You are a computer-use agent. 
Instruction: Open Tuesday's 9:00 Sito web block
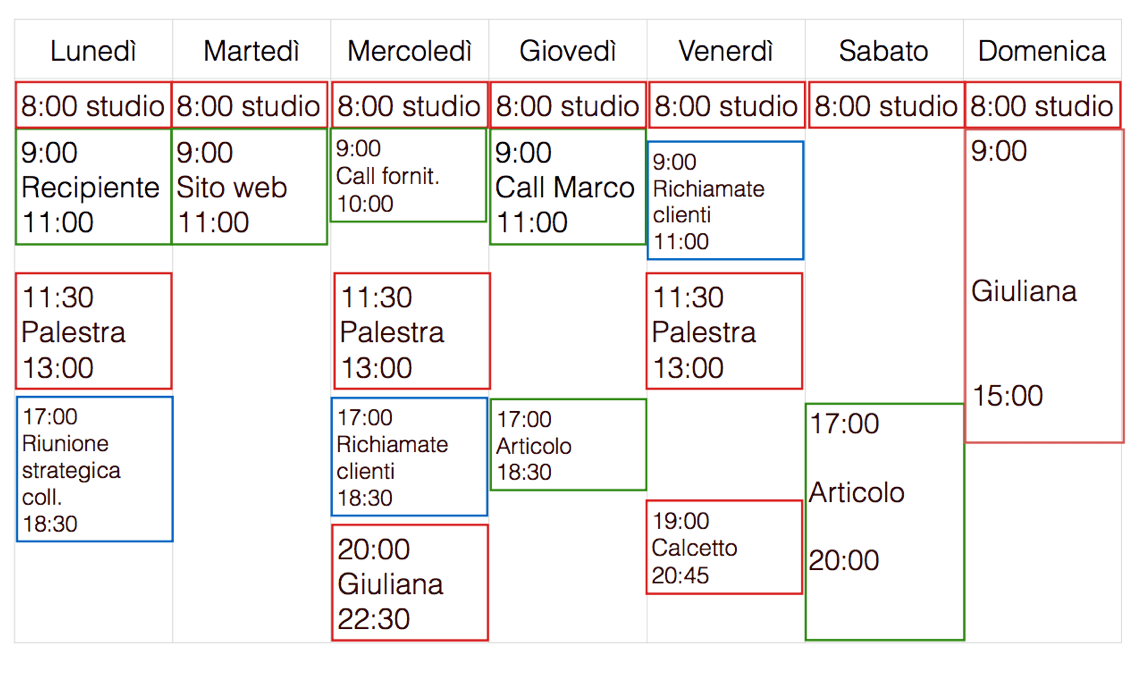[x=249, y=187]
